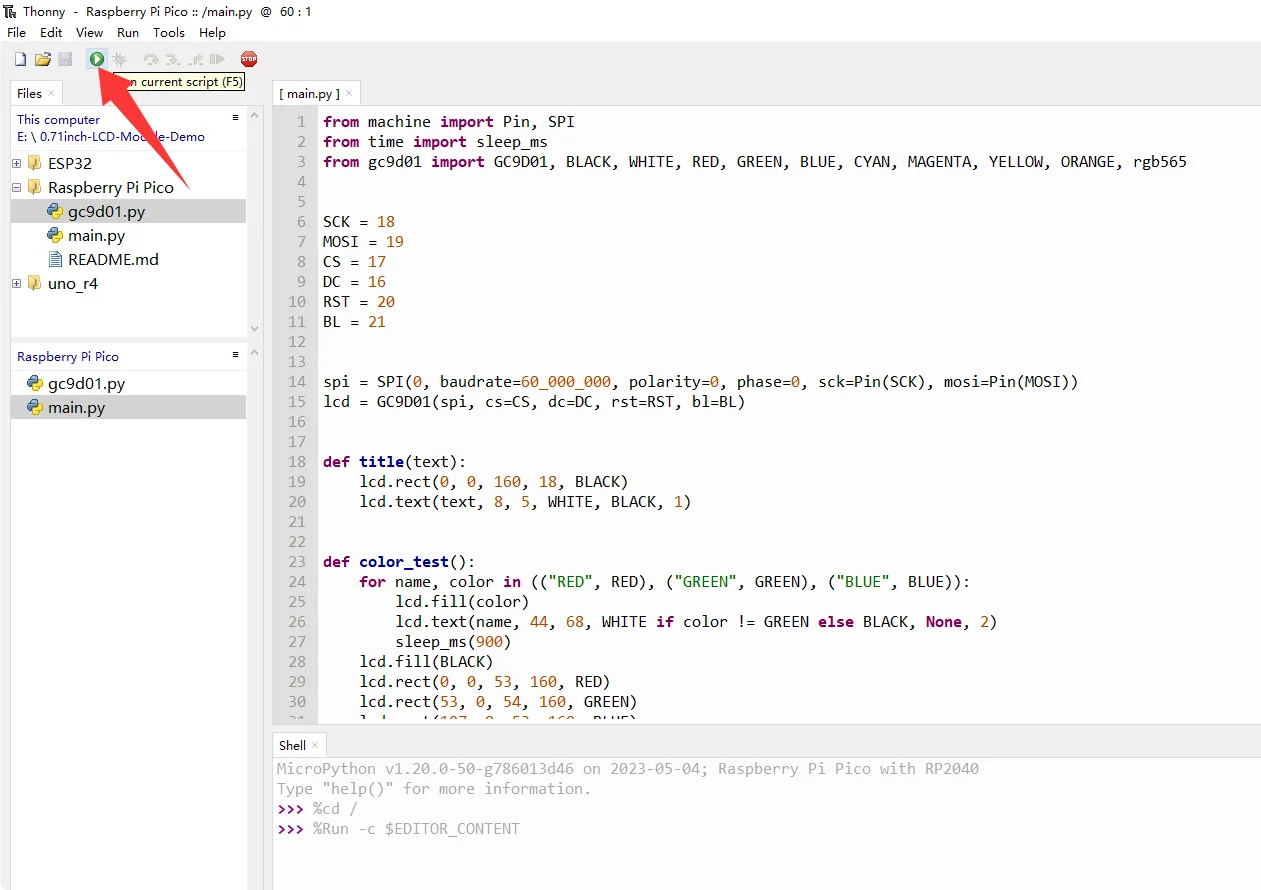Save the file with the floppy disk icon
Screen dimensions: 1261x890
65,59
